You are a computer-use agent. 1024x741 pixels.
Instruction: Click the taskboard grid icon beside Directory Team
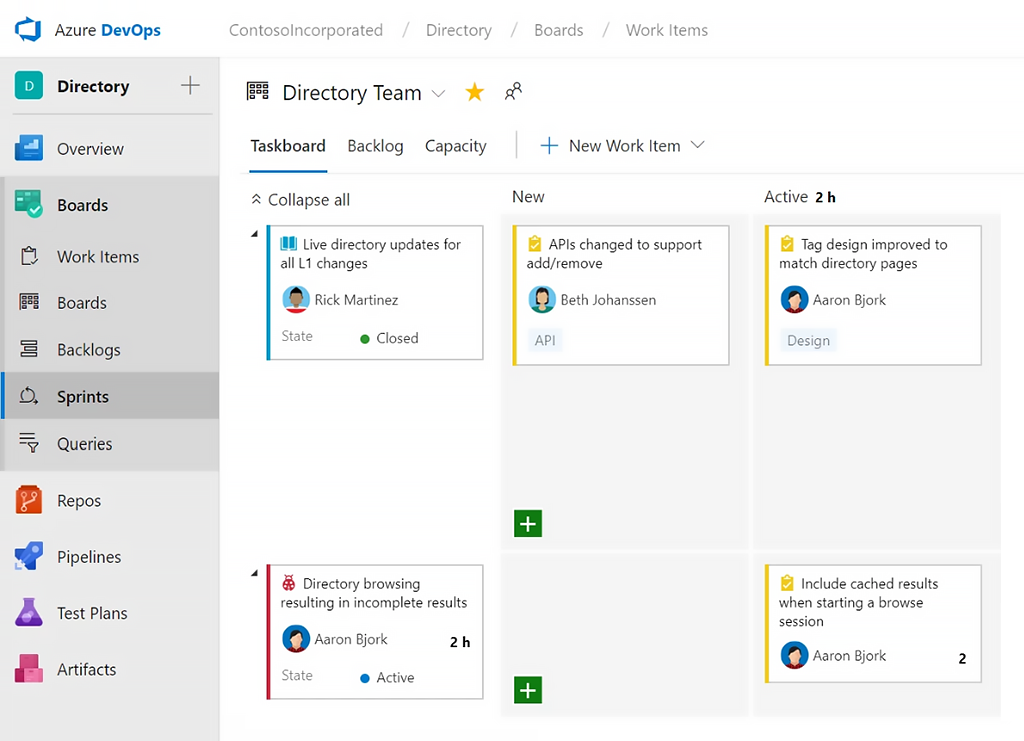[x=258, y=91]
